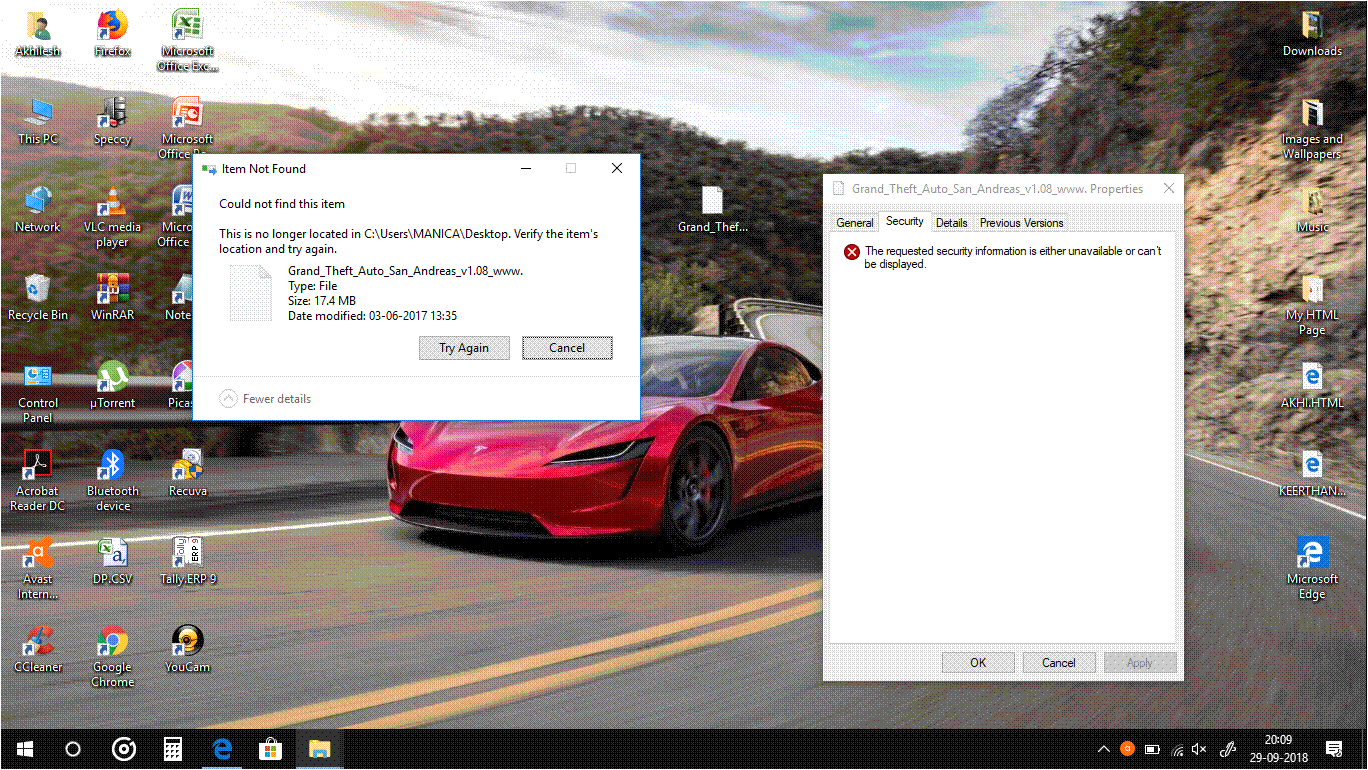Open the Previous Versions tab

[1022, 223]
